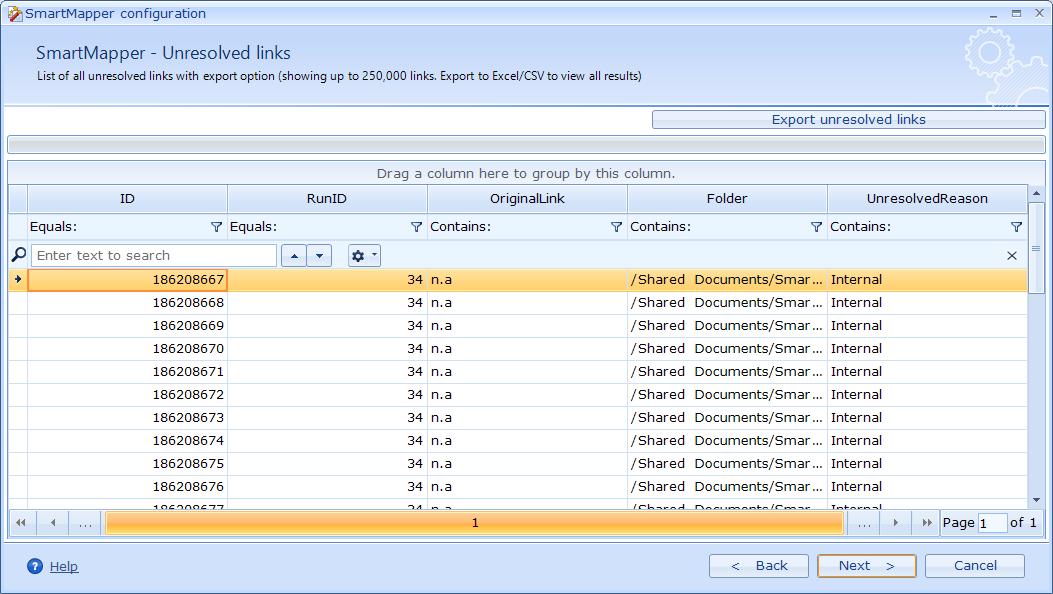Open the Help link
Screen dimensions: 1053x594
coord(64,566)
